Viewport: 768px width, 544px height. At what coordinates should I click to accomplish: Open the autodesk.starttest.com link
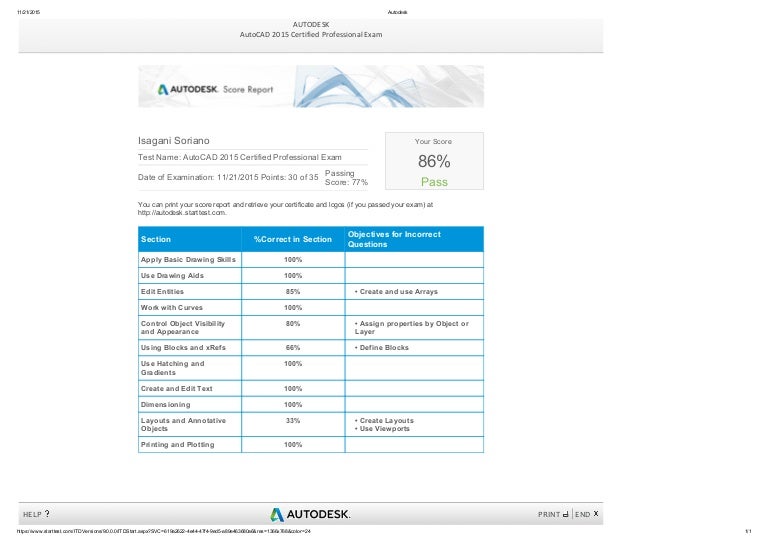tap(182, 212)
